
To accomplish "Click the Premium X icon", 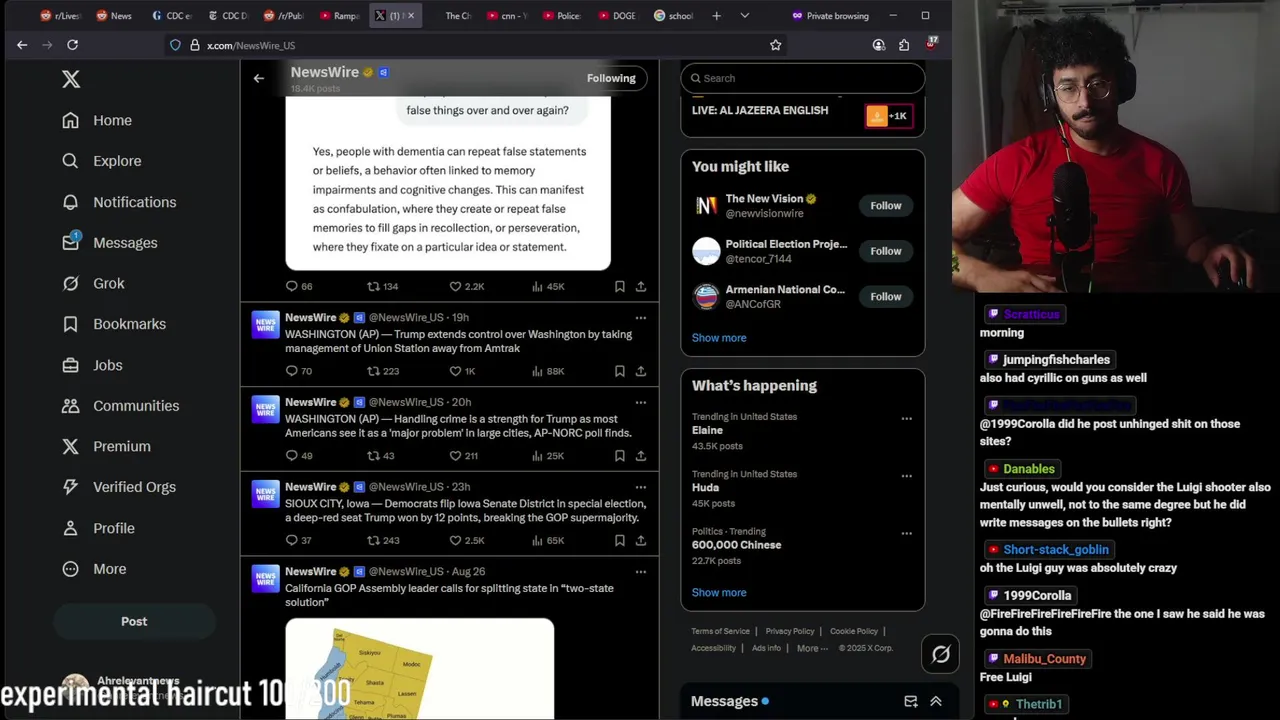I will pyautogui.click(x=70, y=446).
